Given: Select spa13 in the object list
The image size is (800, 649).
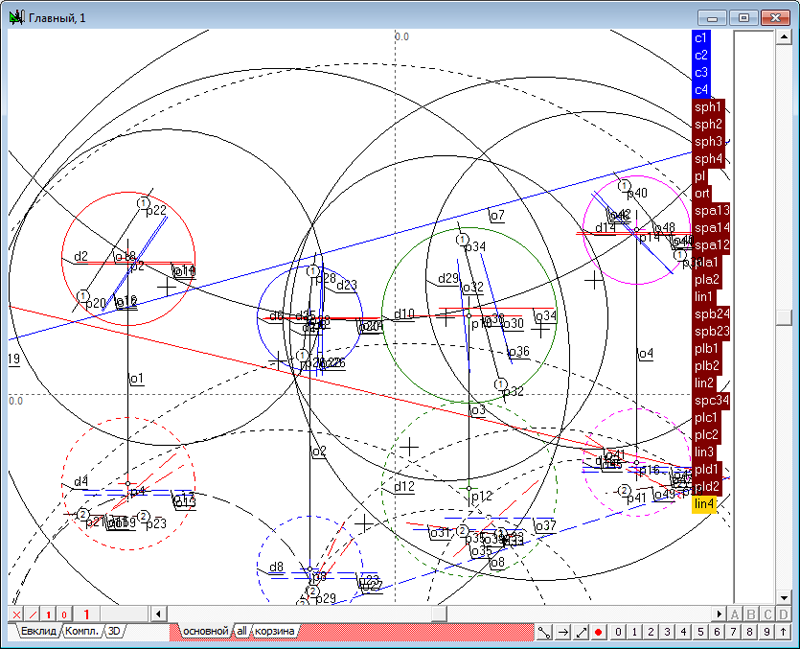Looking at the screenshot, I should [x=711, y=211].
